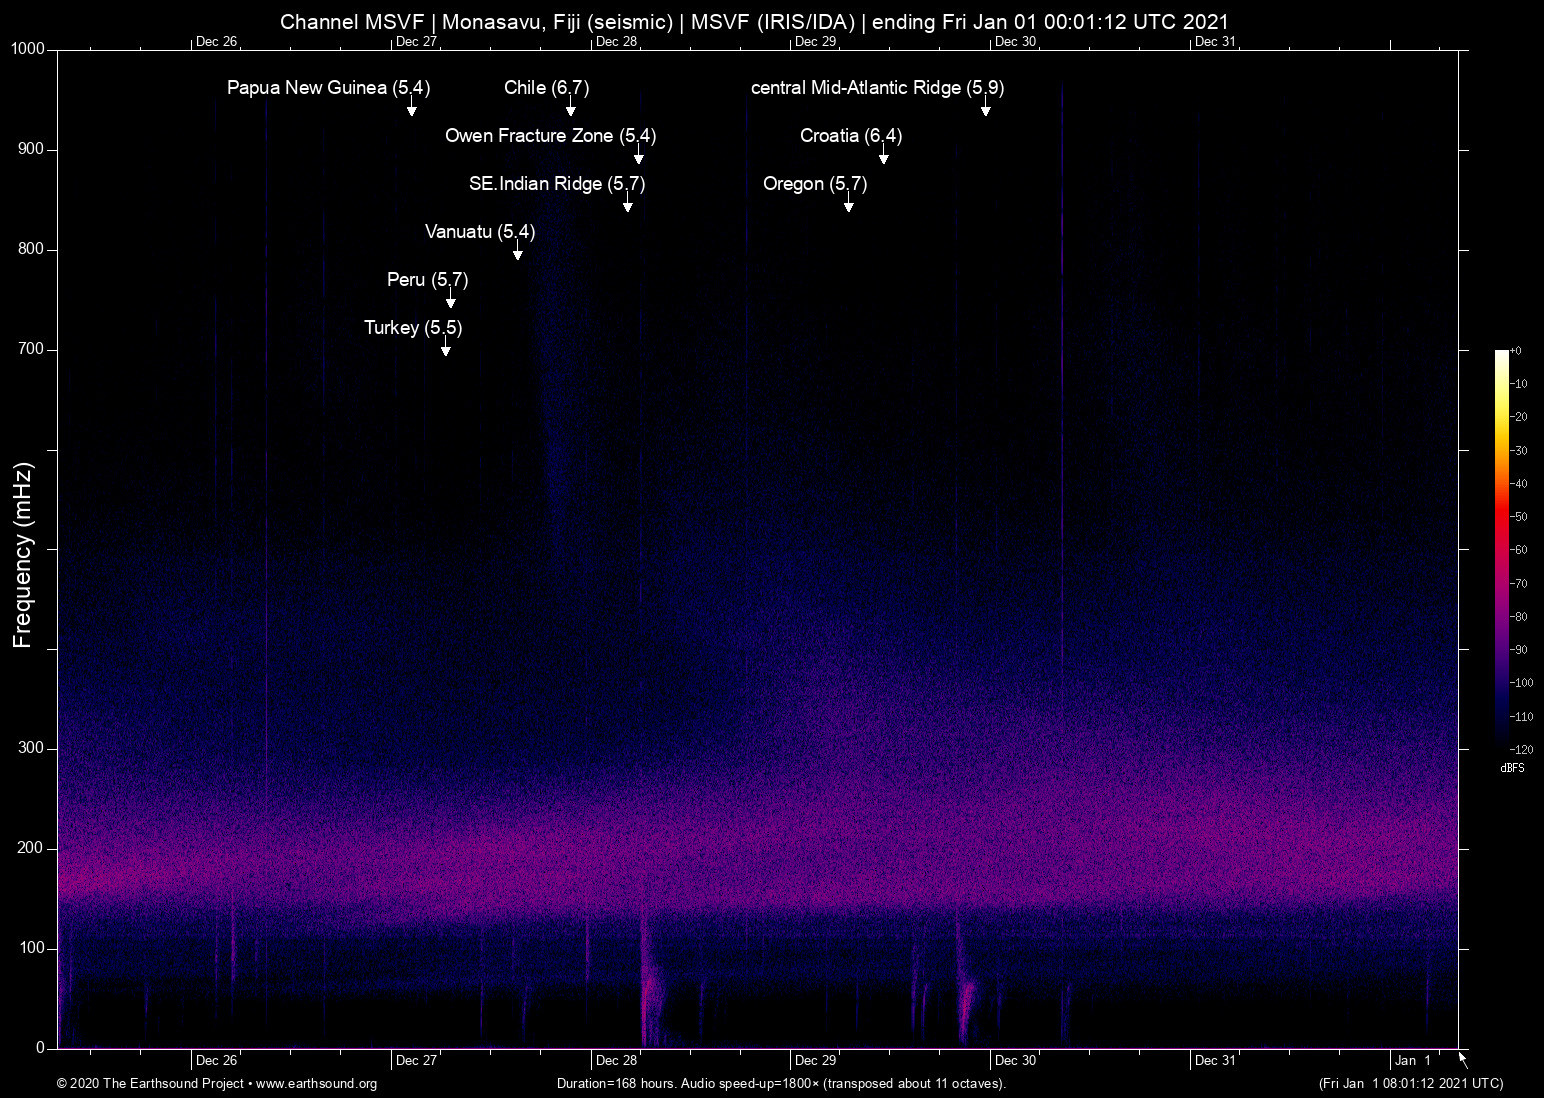Click the arrow under Owen Fracture Zone (5.4)
This screenshot has width=1544, height=1098.
(638, 158)
